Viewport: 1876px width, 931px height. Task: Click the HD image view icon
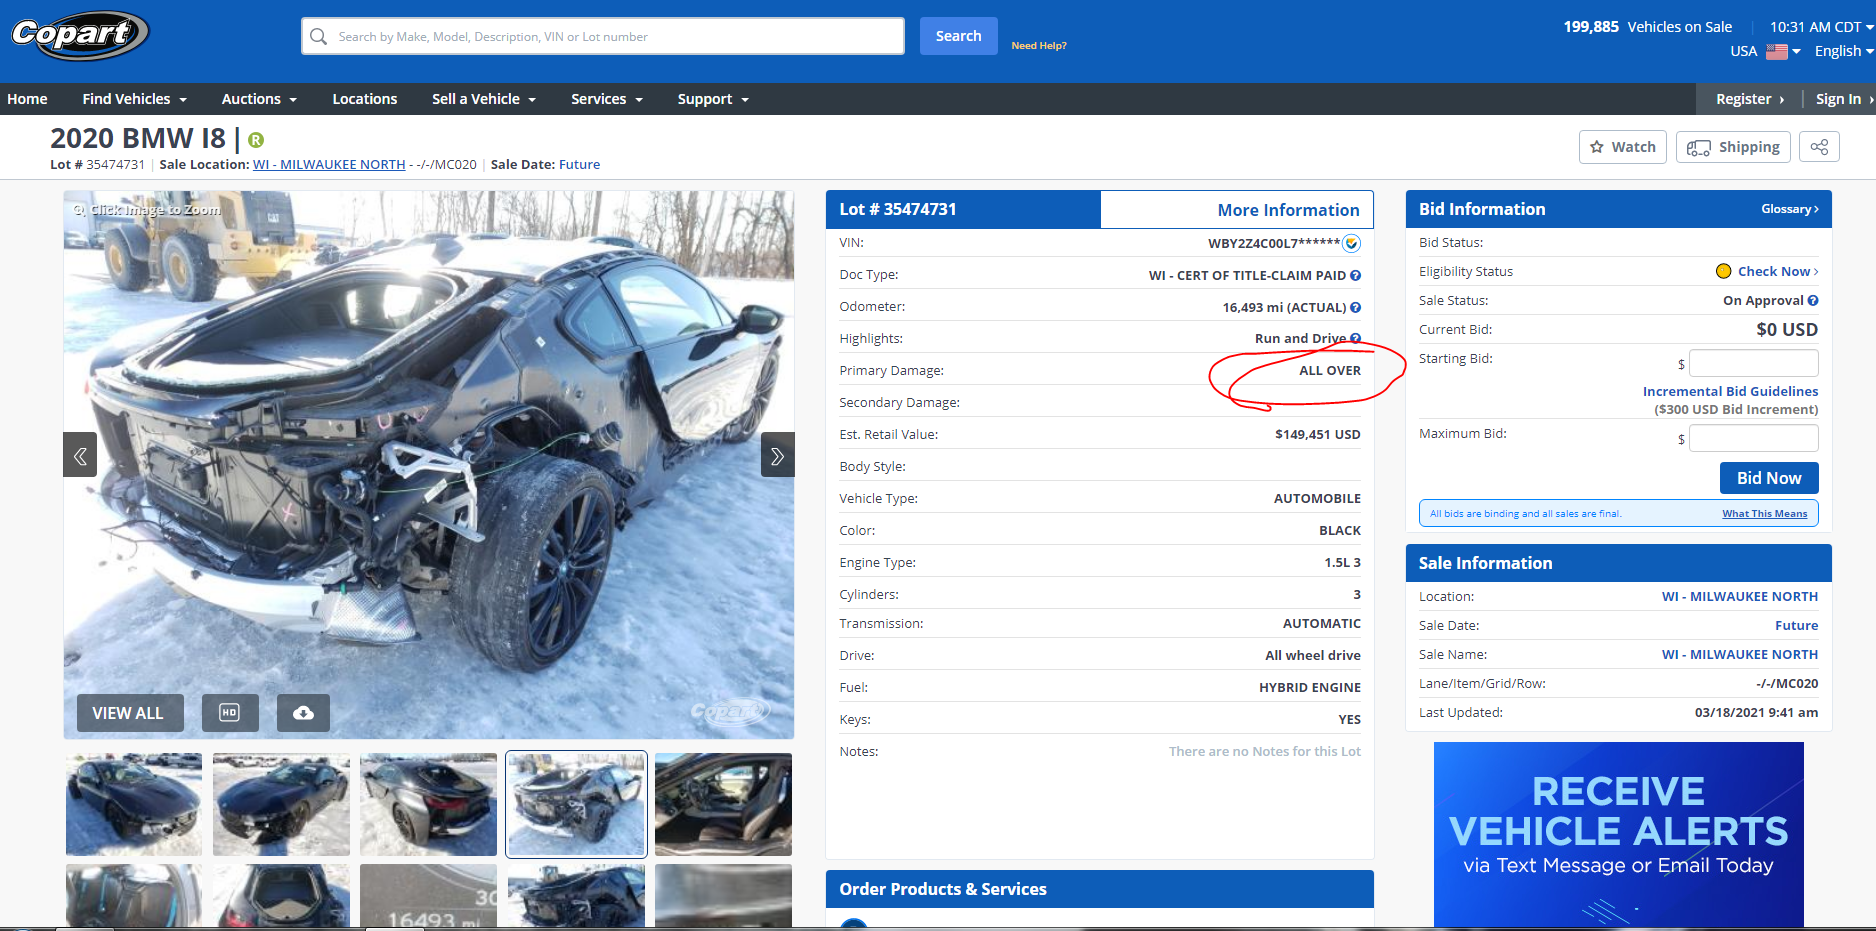pos(230,713)
